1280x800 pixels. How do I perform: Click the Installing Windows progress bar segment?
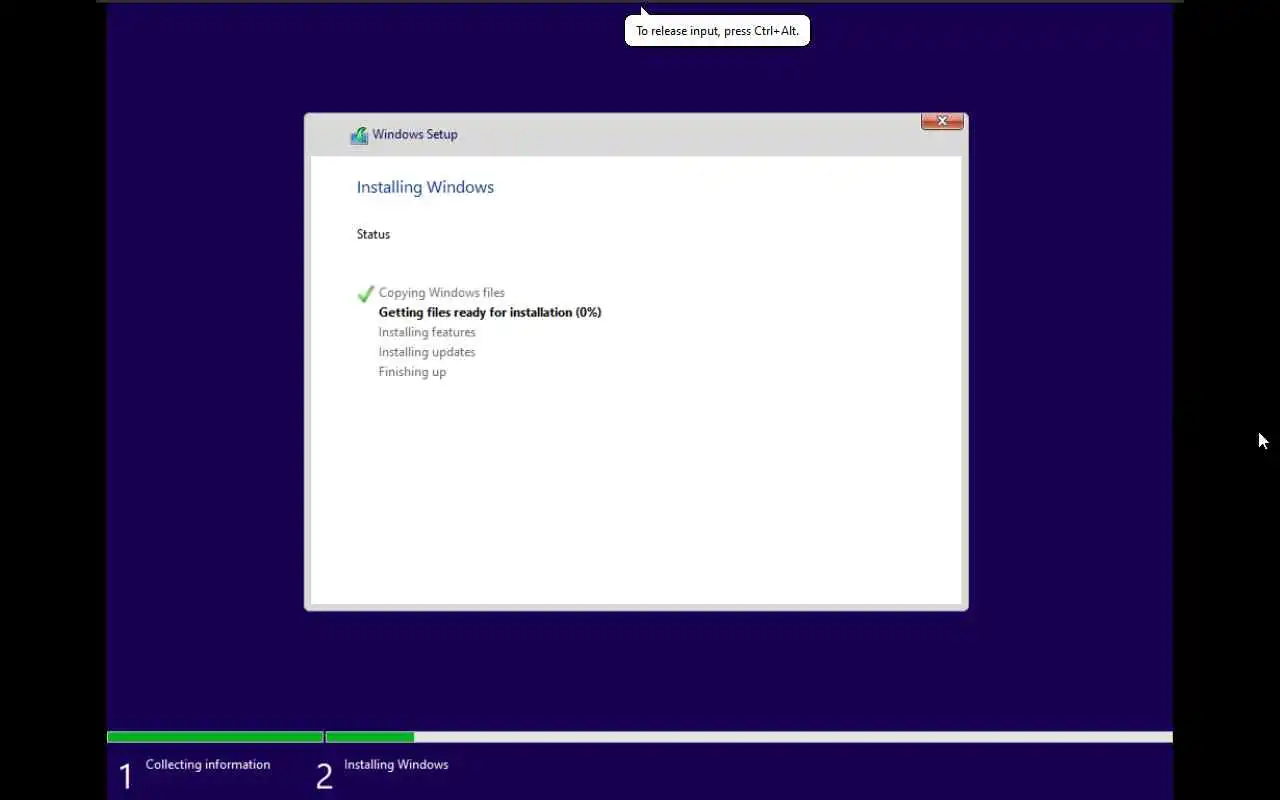pyautogui.click(x=749, y=737)
